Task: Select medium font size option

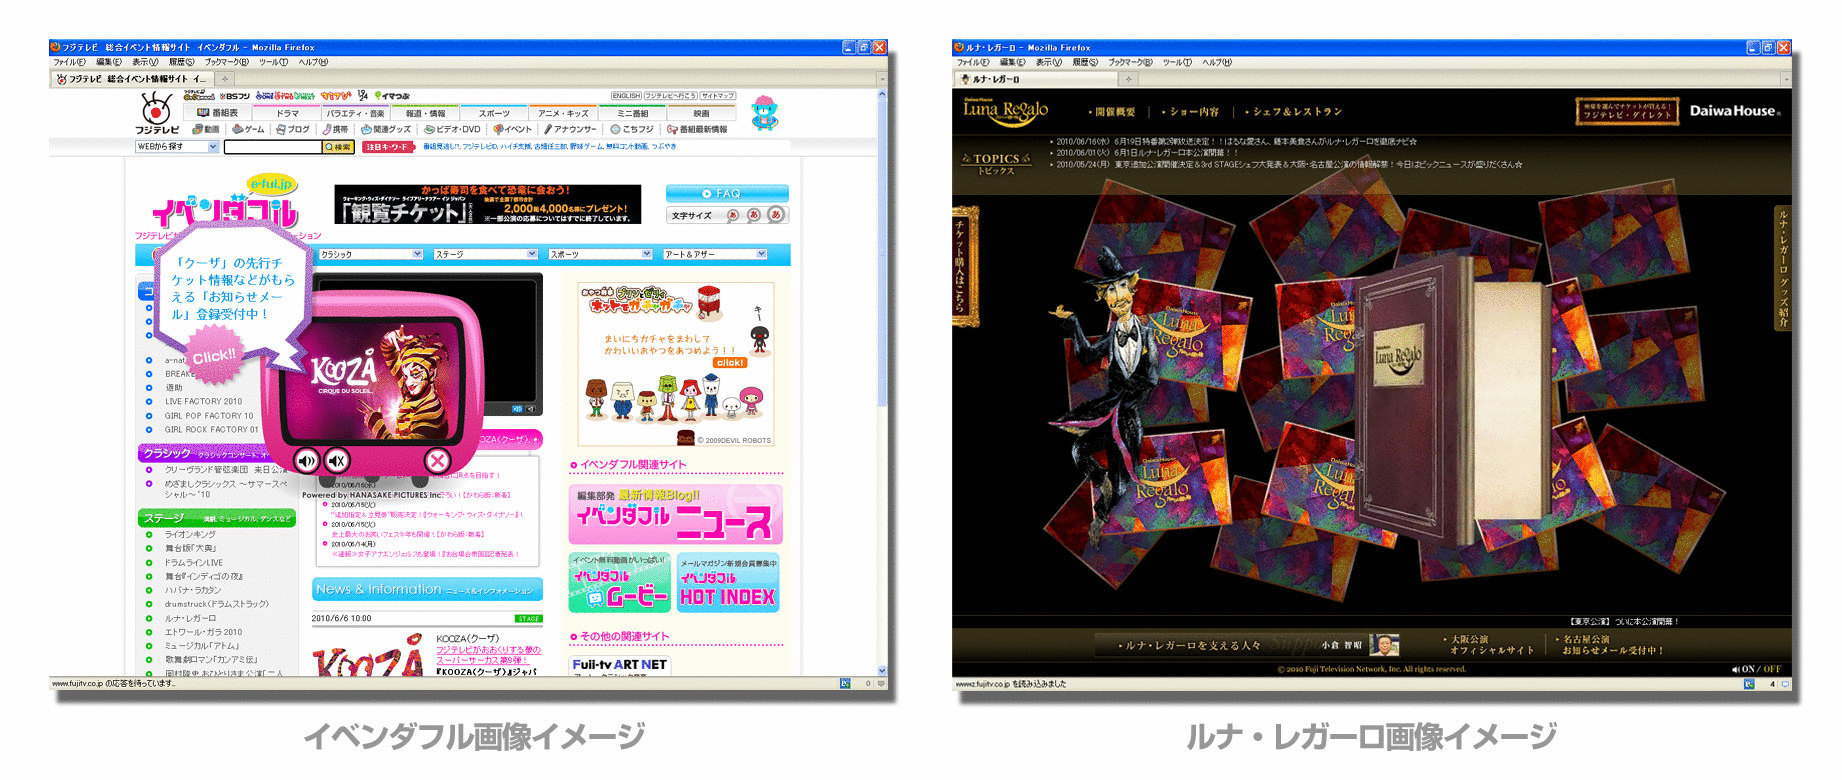Action: point(754,215)
